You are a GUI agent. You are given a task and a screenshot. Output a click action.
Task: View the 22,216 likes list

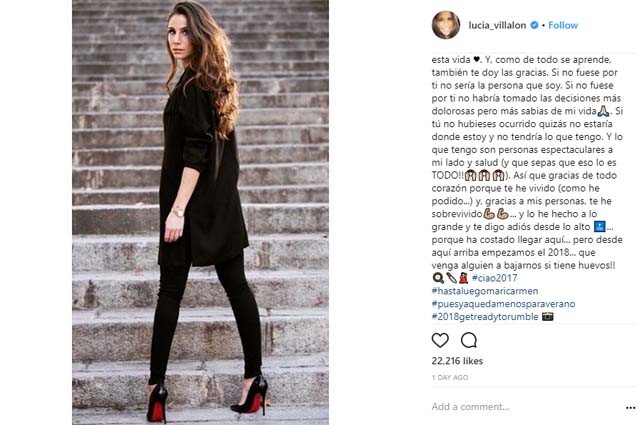pos(457,361)
